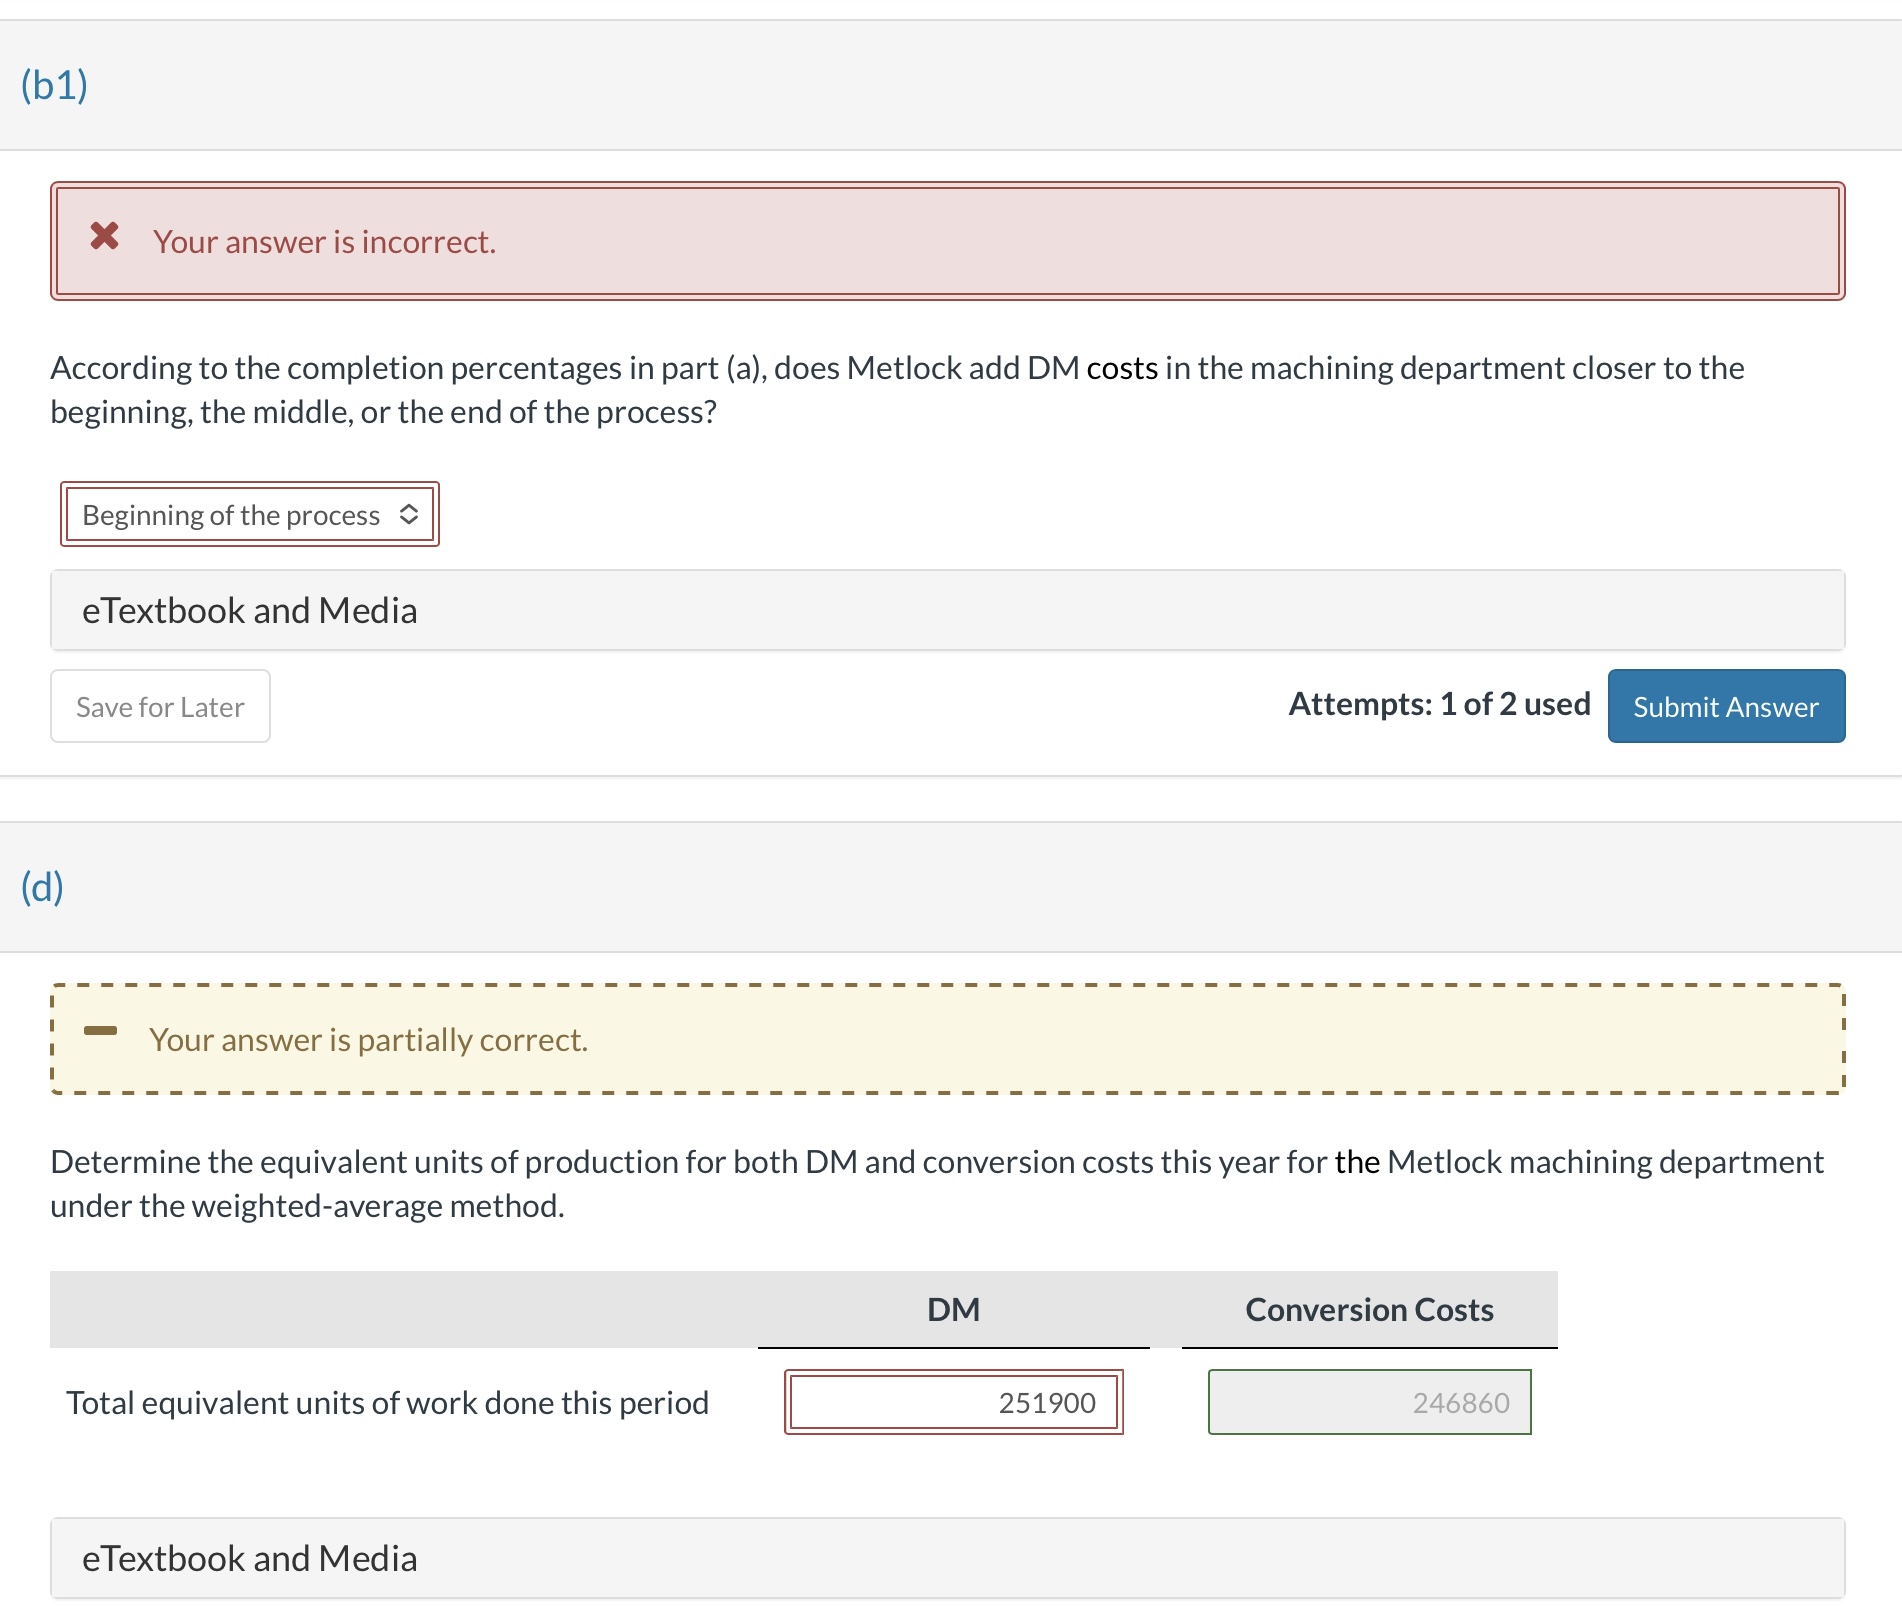Open the (b1) section heading
Viewport: 1902px width, 1608px height.
click(52, 85)
